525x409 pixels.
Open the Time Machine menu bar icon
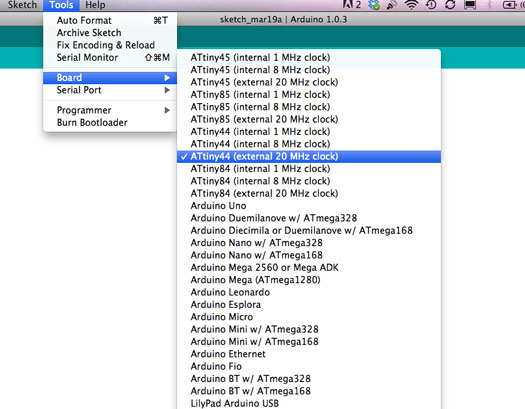click(x=431, y=5)
